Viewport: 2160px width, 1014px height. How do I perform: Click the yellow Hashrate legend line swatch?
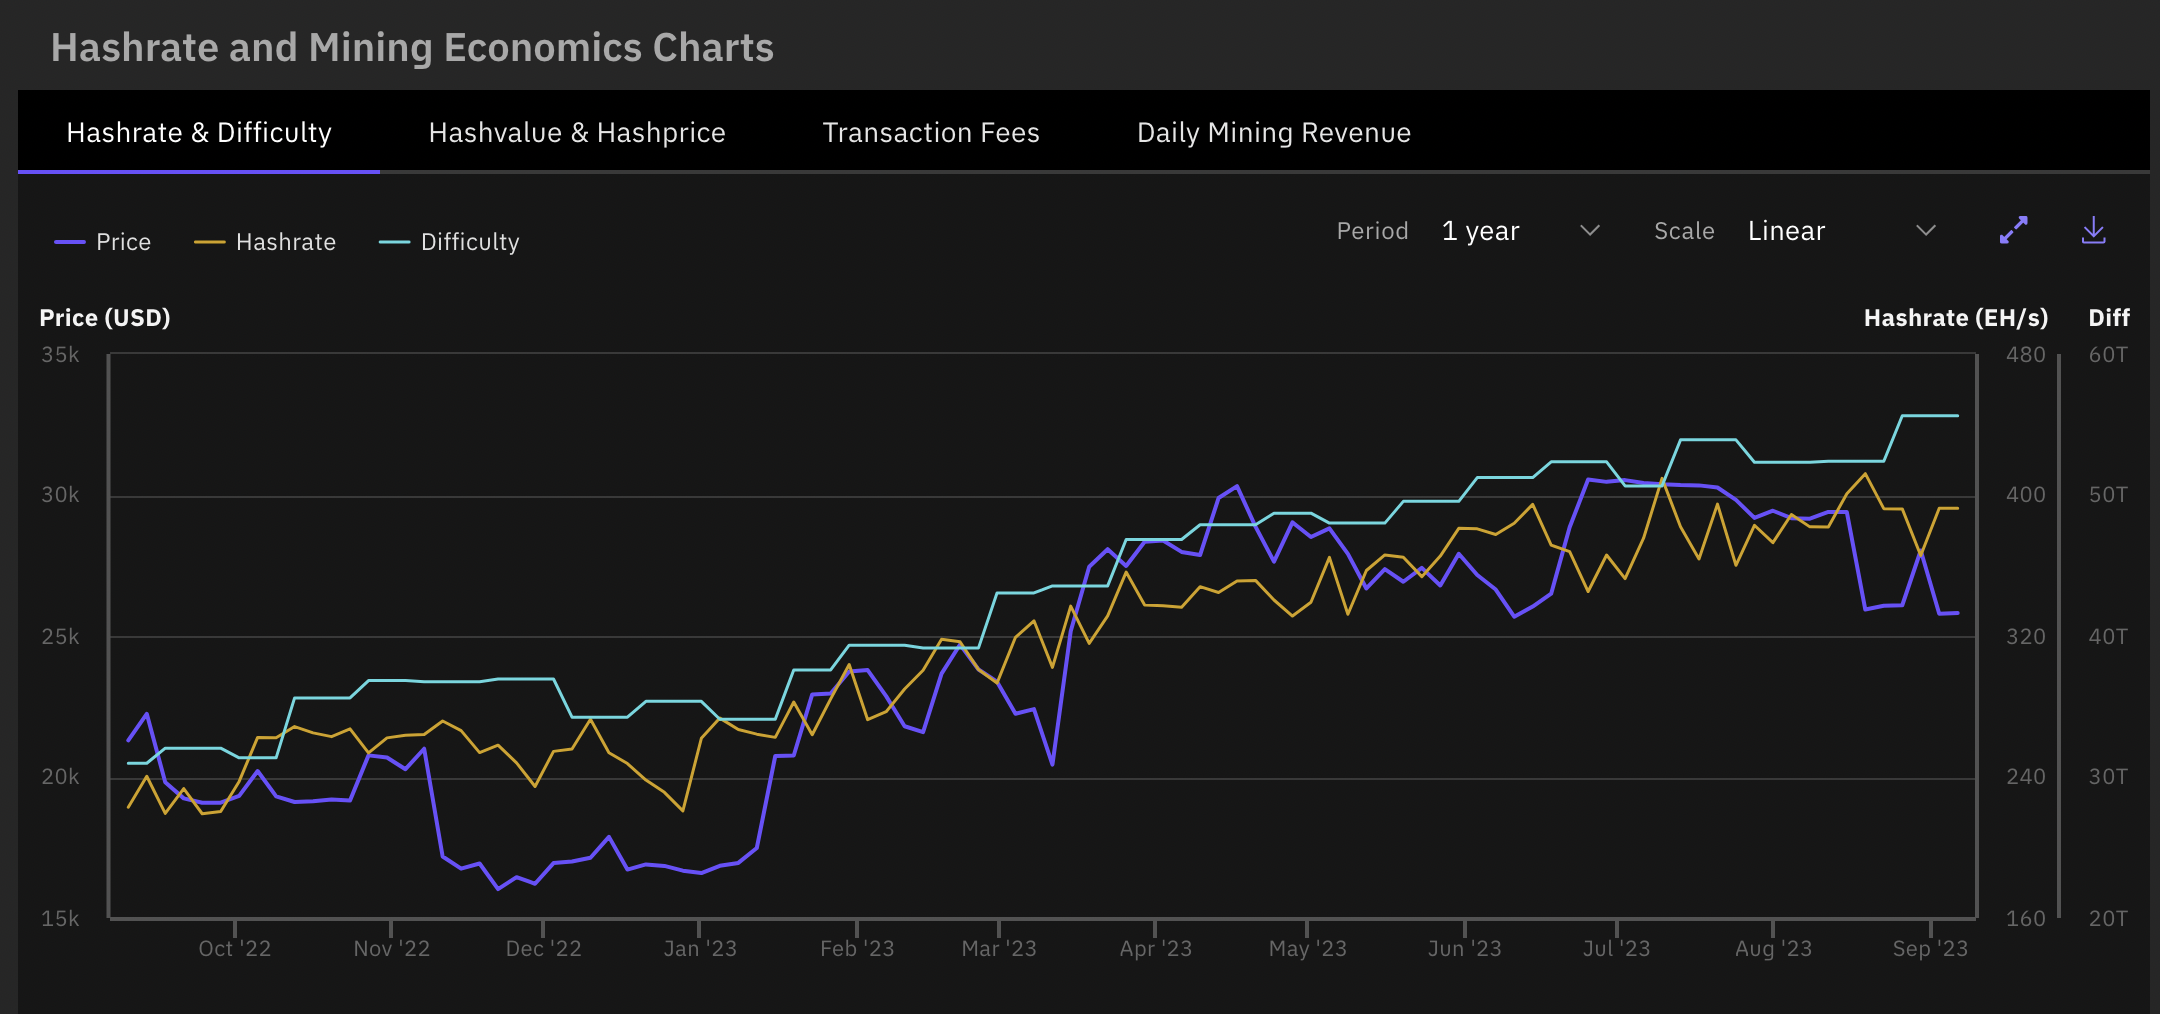[209, 242]
